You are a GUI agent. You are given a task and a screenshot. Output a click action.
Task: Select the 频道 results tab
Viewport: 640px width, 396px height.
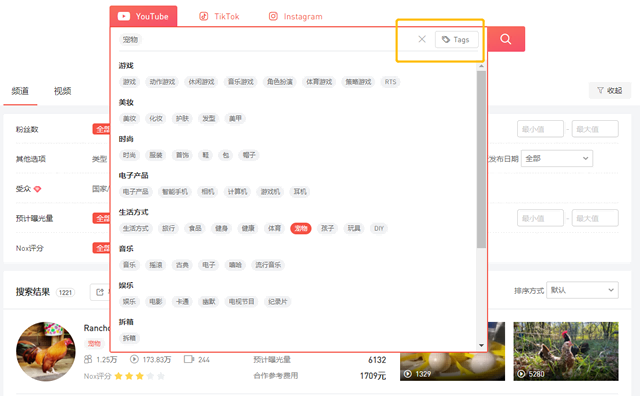(20, 91)
